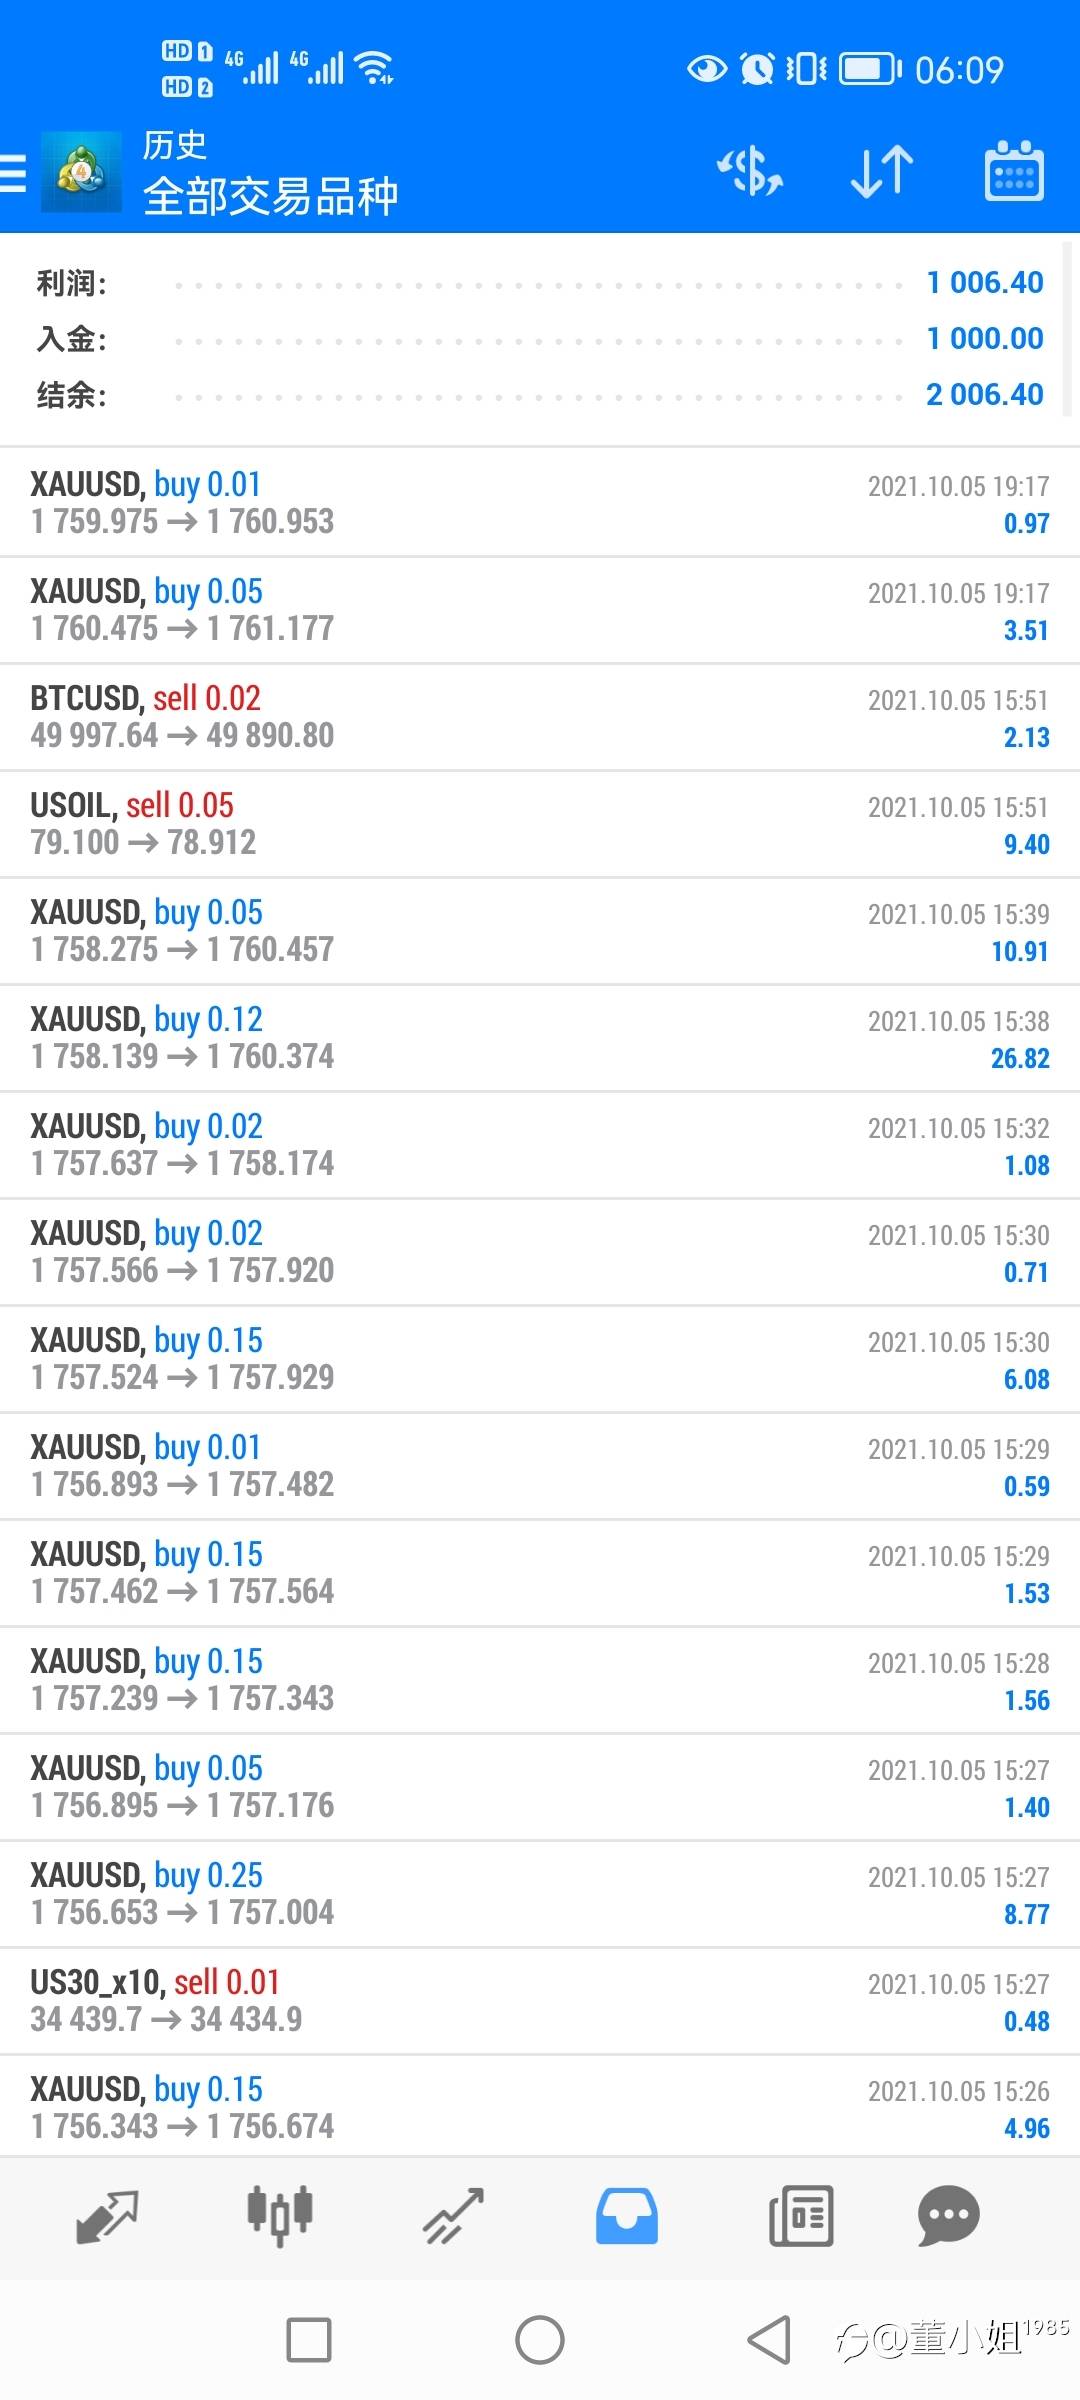Viewport: 1080px width, 2400px height.
Task: Tap the sort arrows icon
Action: point(881,172)
